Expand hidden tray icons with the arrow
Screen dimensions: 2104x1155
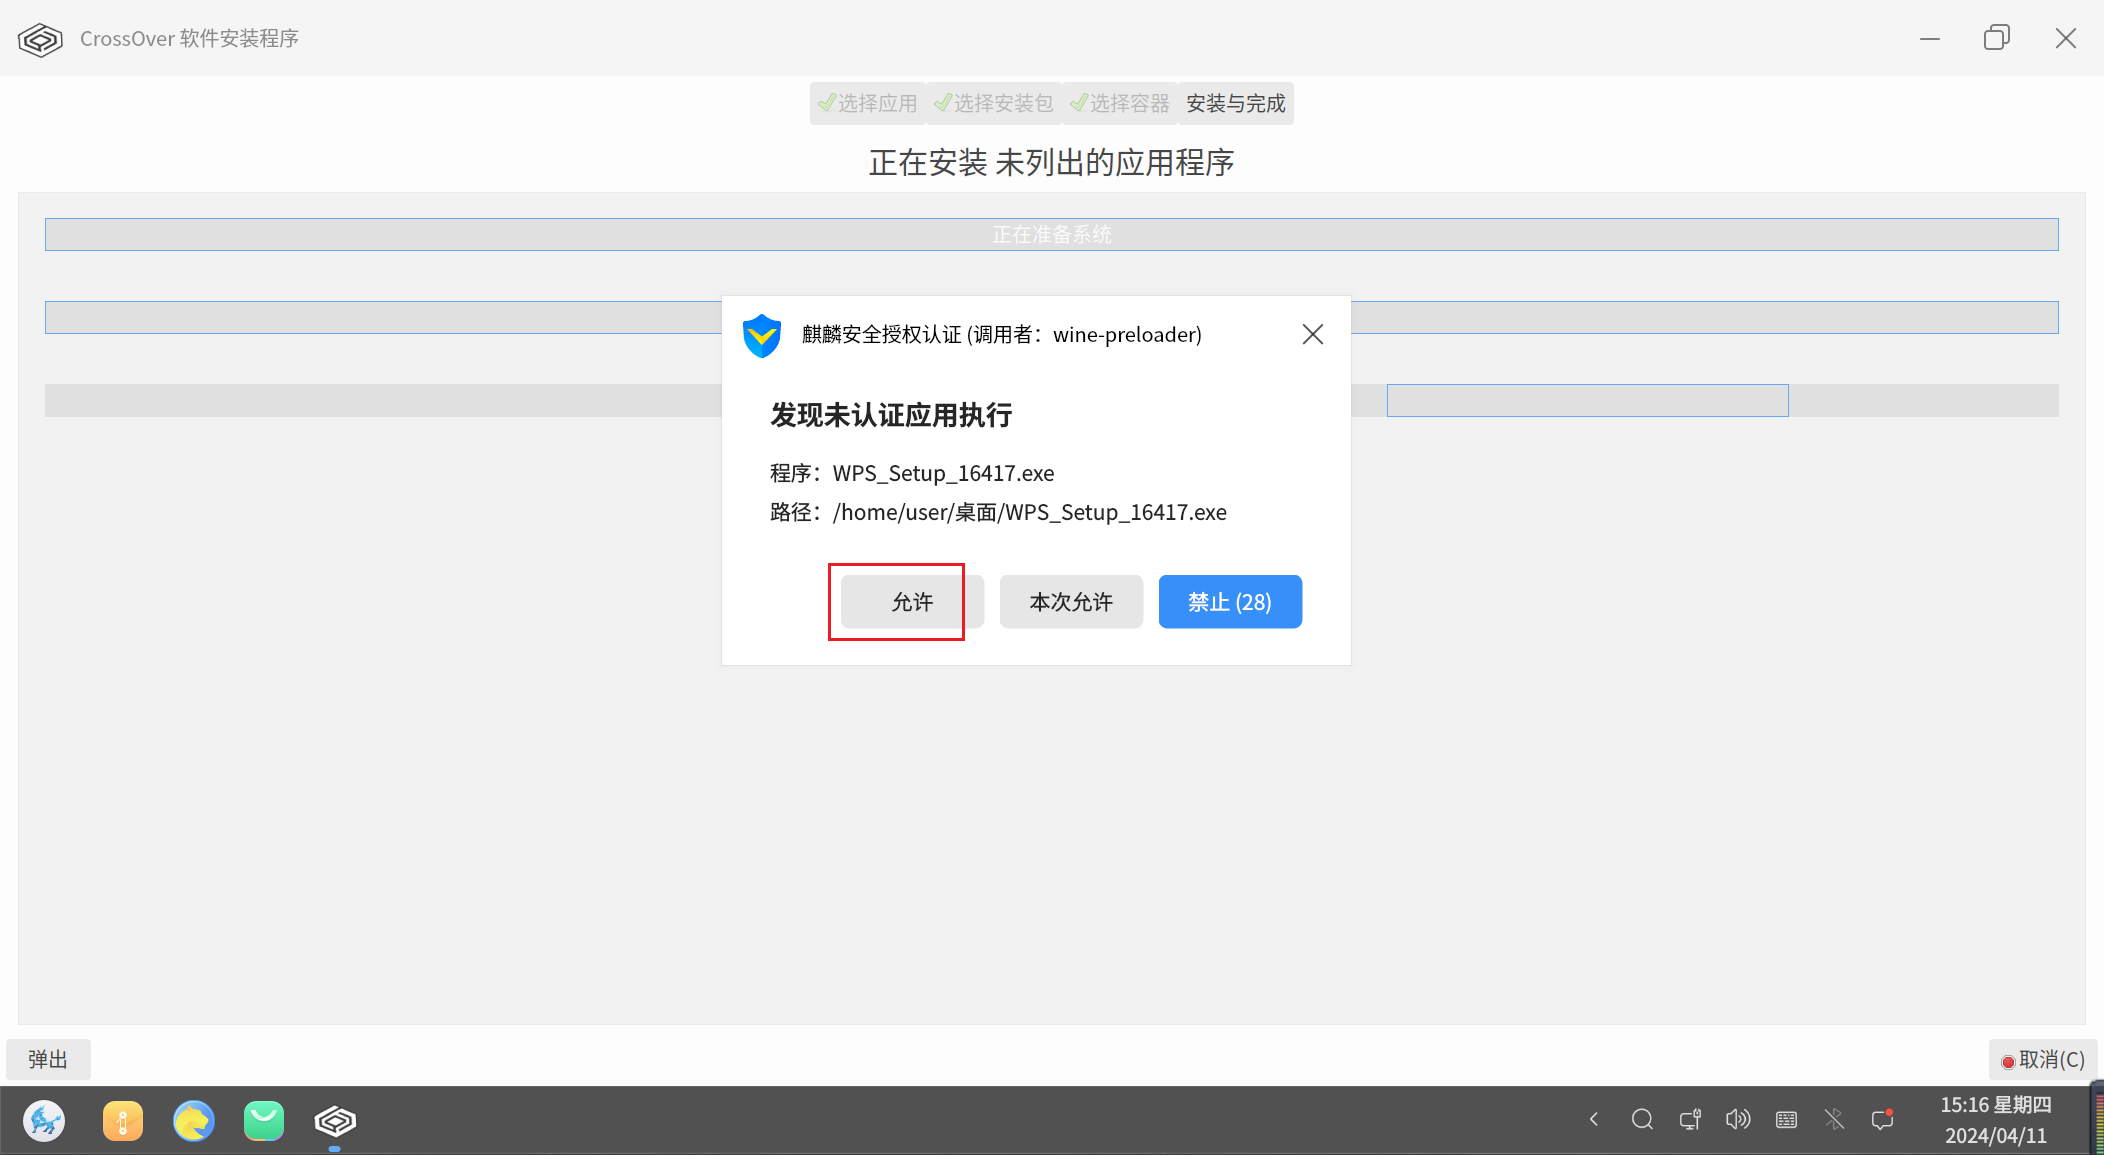[x=1594, y=1119]
